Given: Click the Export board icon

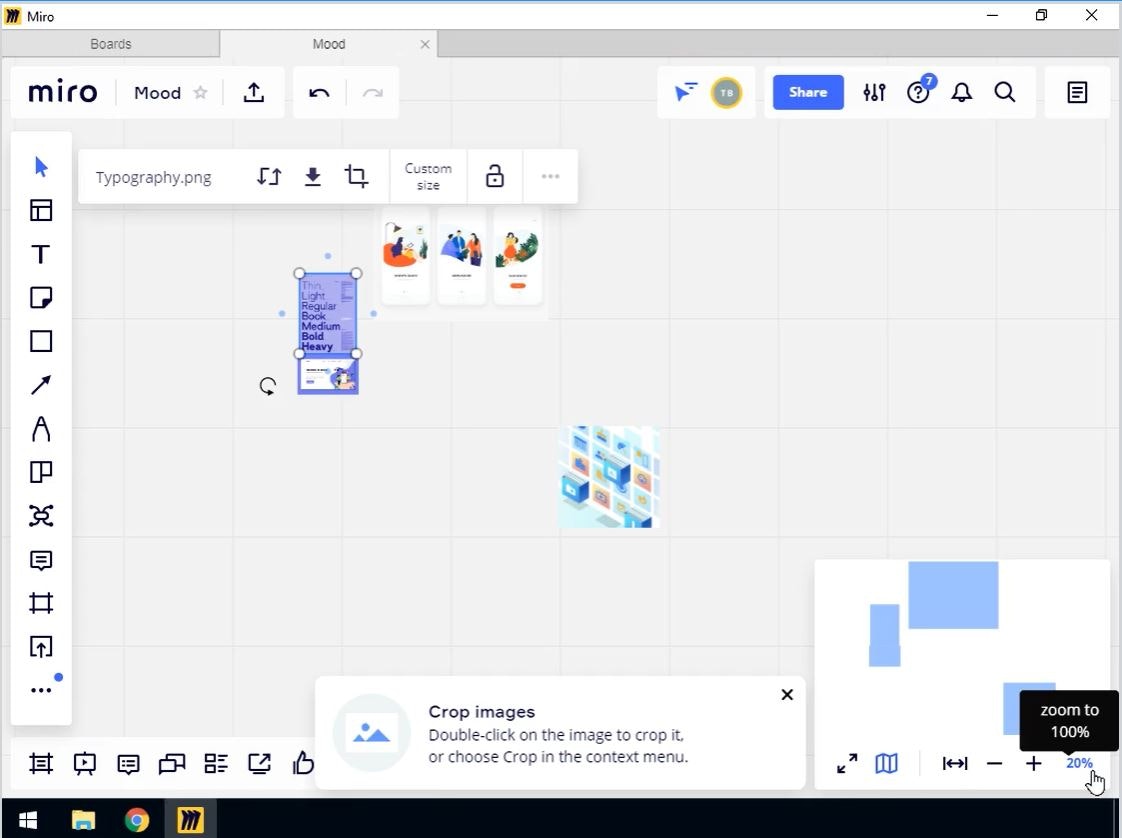Looking at the screenshot, I should [x=254, y=92].
